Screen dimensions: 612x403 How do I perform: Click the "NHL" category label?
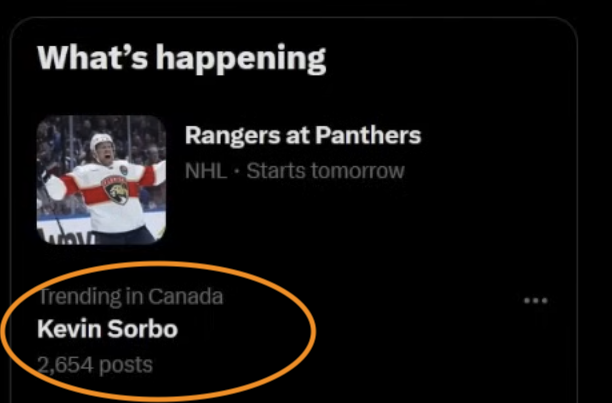point(205,171)
